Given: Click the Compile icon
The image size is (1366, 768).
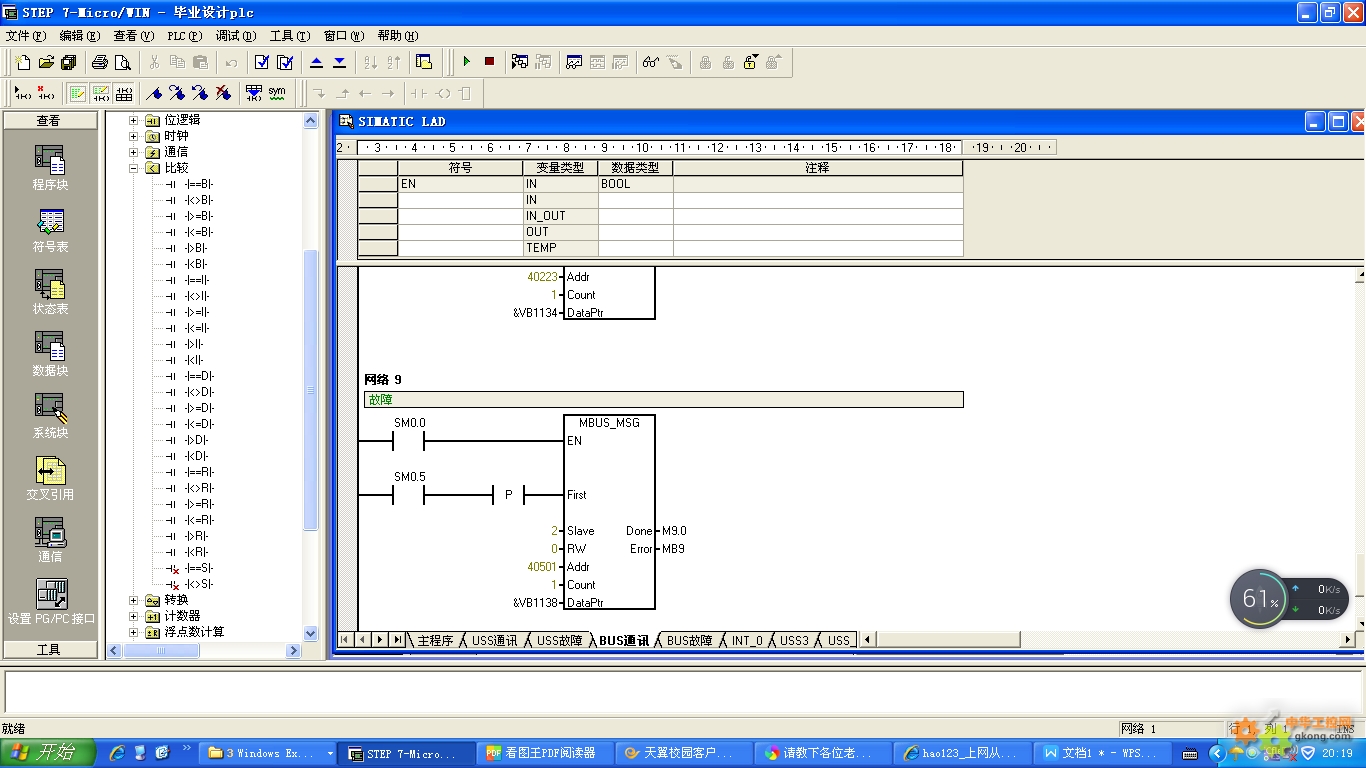Looking at the screenshot, I should click(x=262, y=62).
